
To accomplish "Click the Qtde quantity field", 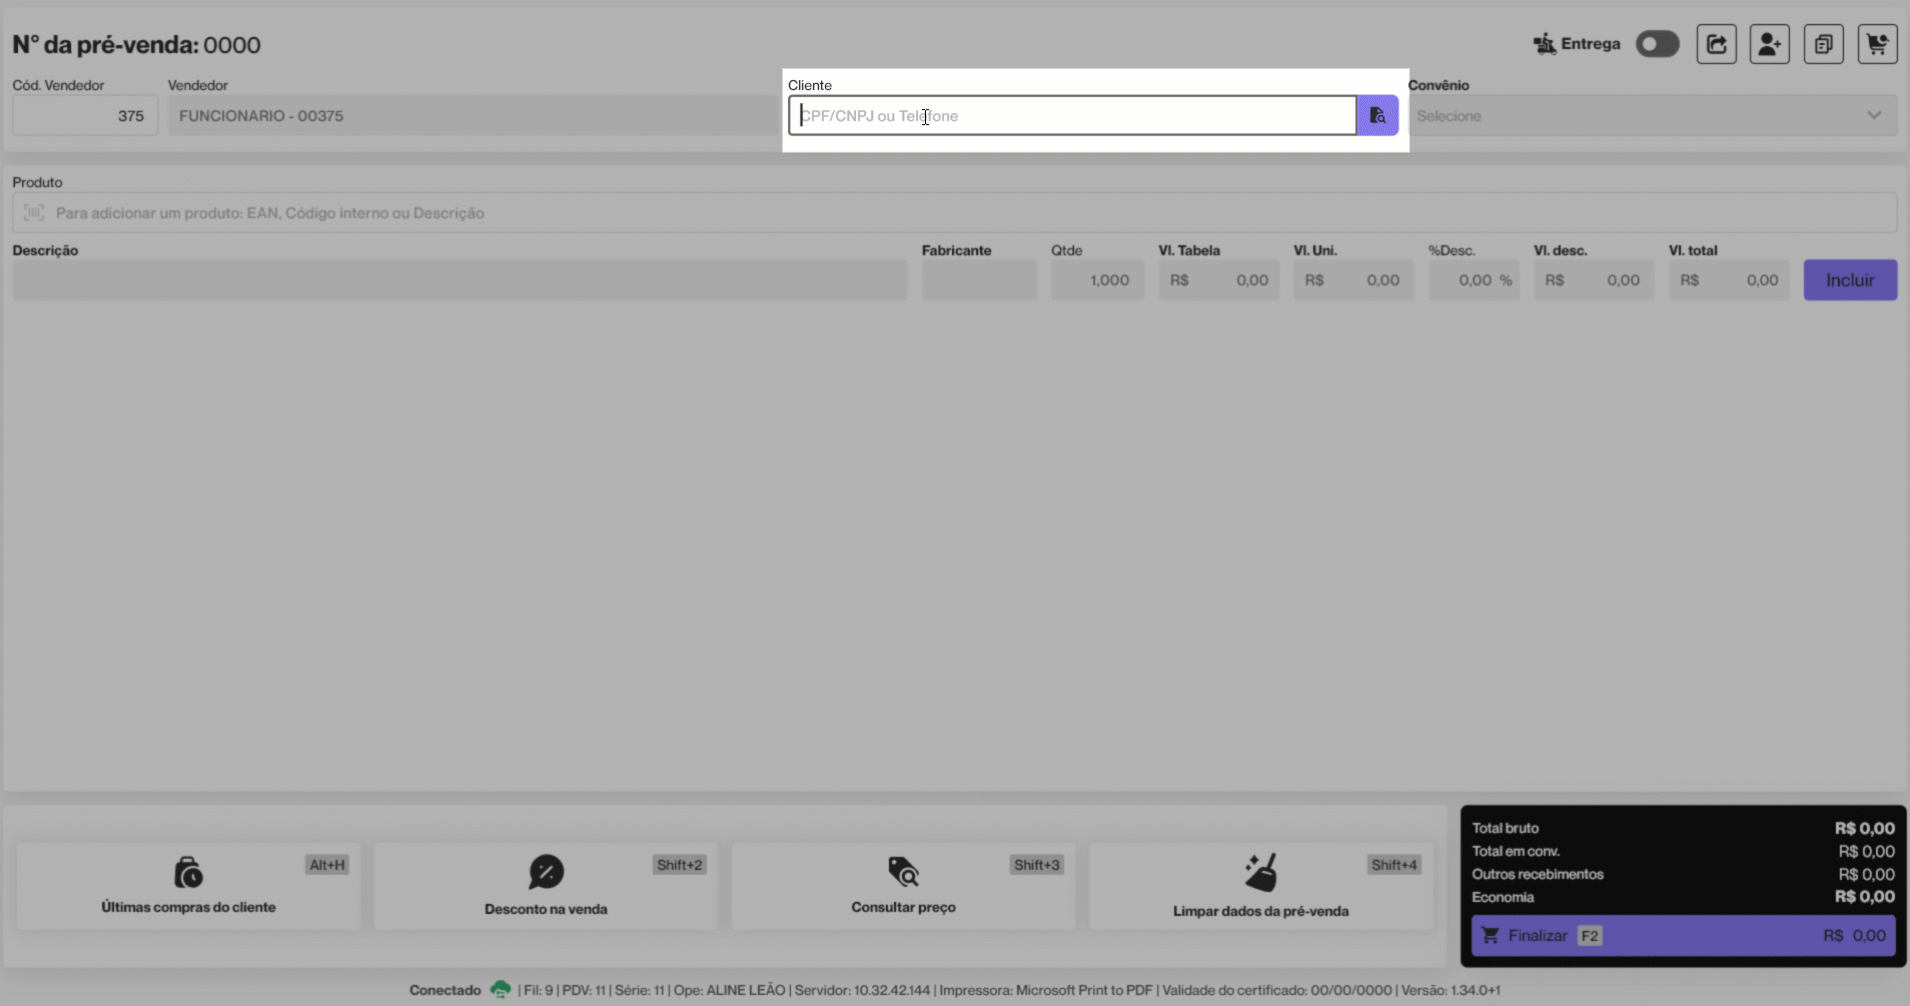I will pyautogui.click(x=1097, y=280).
